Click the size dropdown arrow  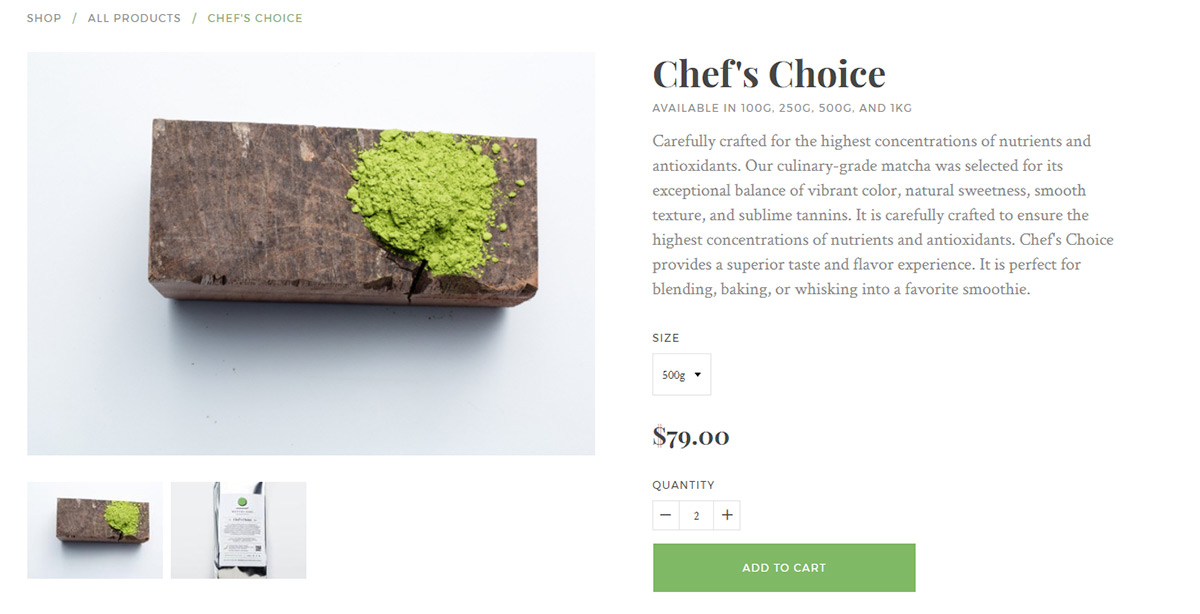click(x=697, y=375)
